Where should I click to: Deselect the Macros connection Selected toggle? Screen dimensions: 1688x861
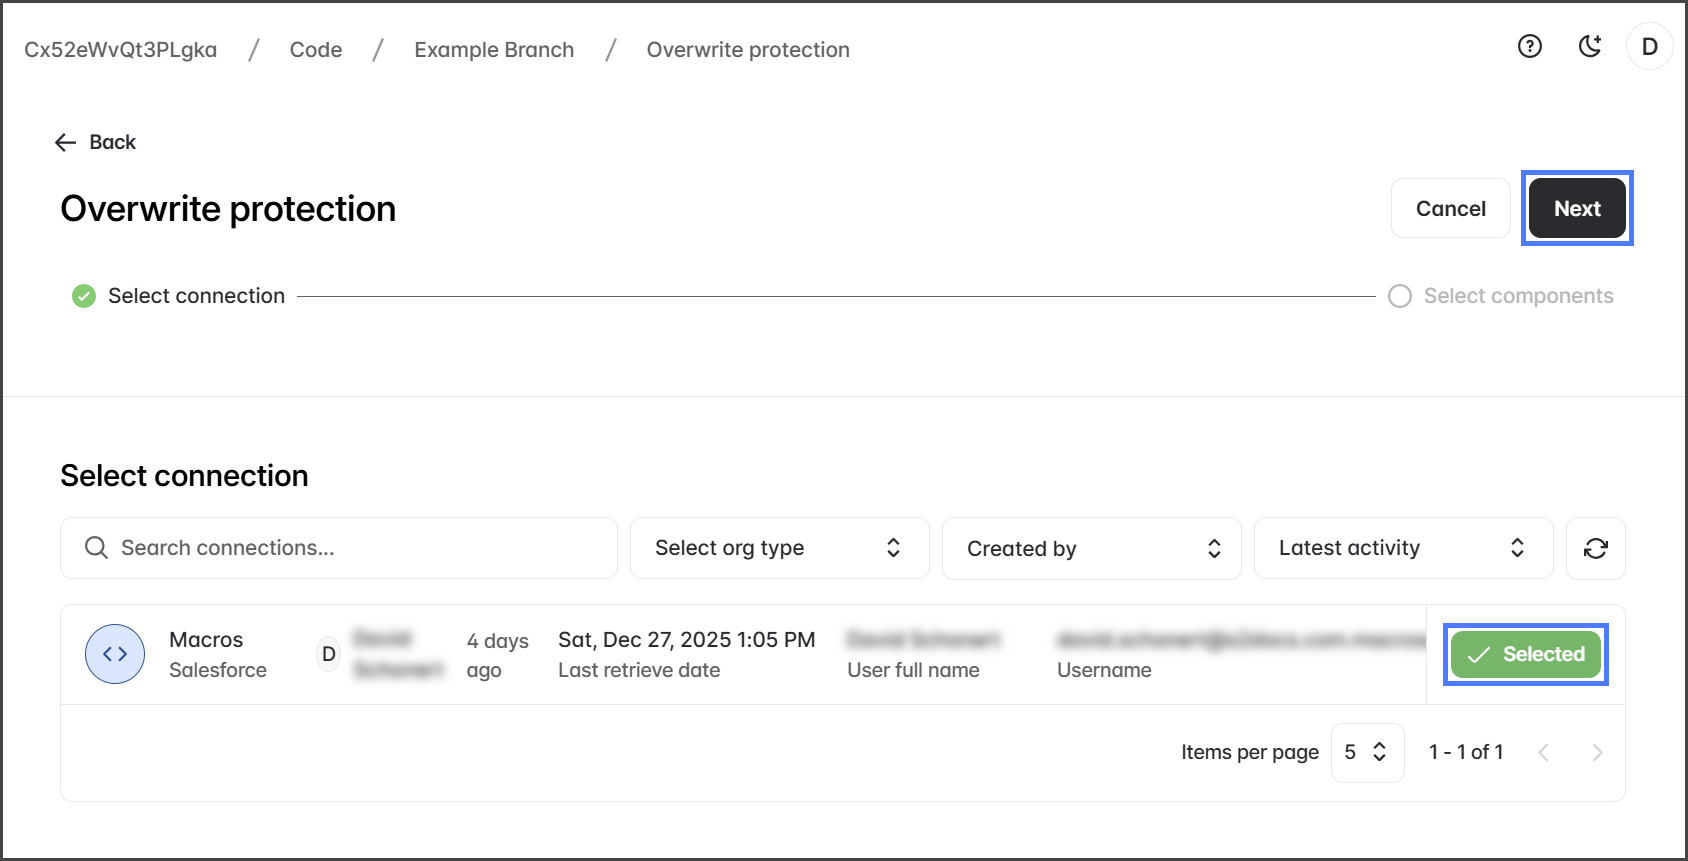pos(1525,654)
